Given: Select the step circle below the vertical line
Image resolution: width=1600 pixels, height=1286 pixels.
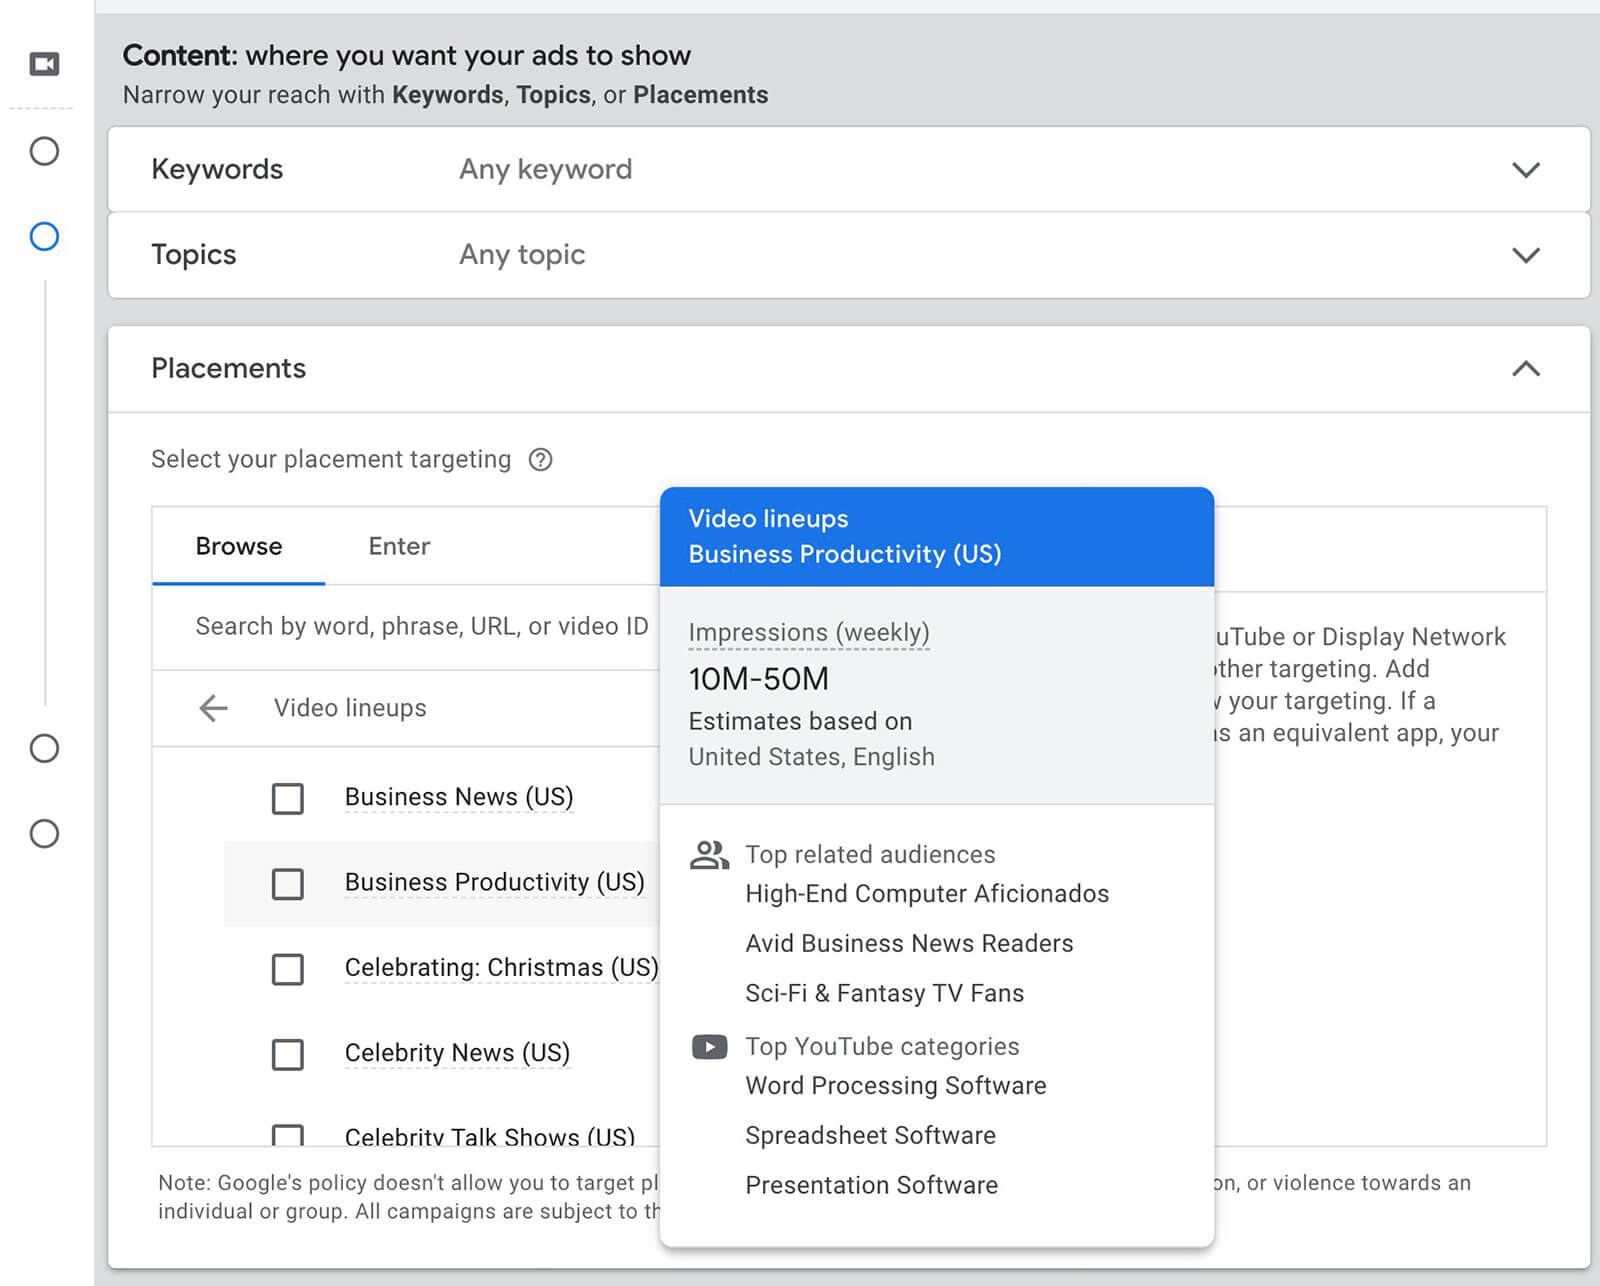Looking at the screenshot, I should (44, 749).
